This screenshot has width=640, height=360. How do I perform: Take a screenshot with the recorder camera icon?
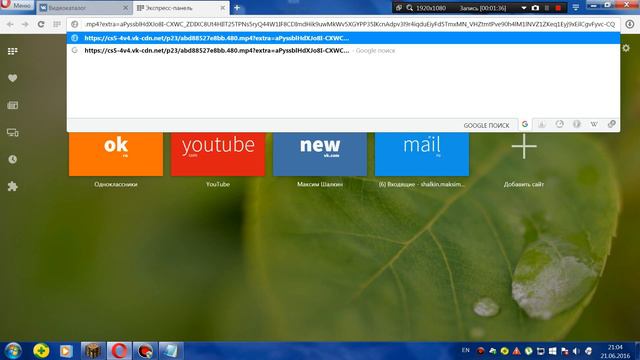[x=535, y=8]
